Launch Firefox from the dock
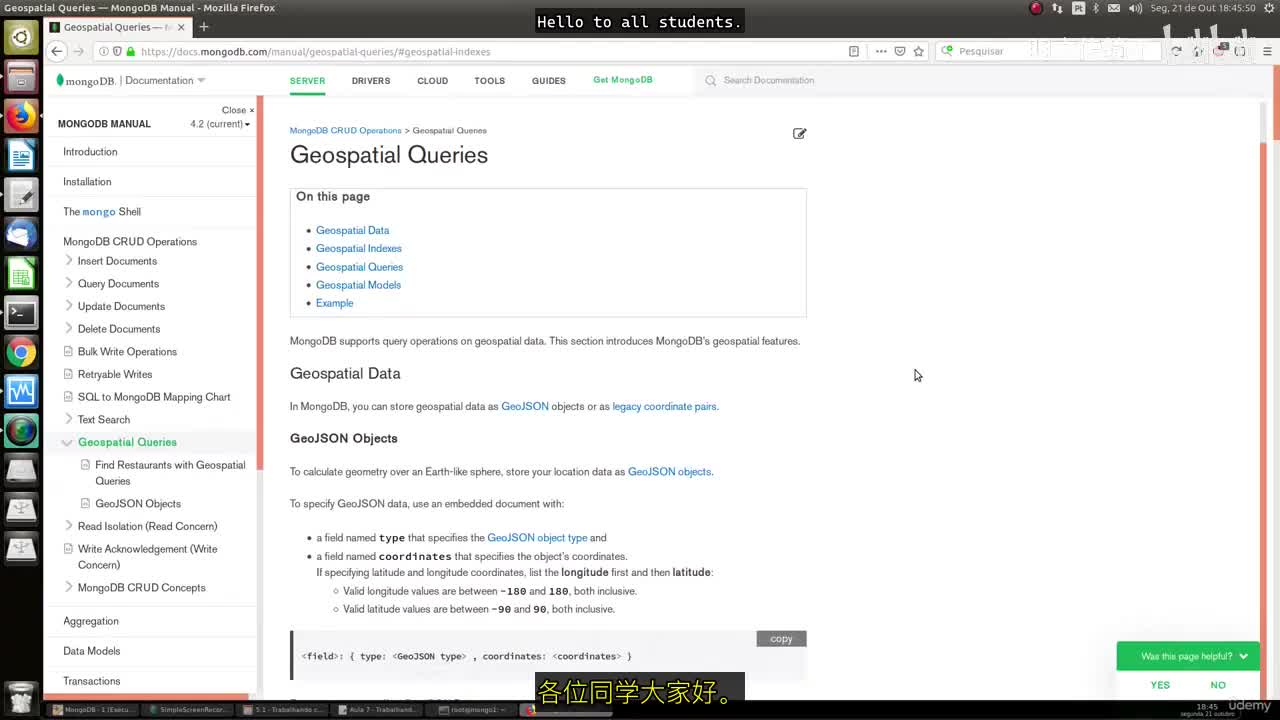The image size is (1280, 720). (21, 116)
